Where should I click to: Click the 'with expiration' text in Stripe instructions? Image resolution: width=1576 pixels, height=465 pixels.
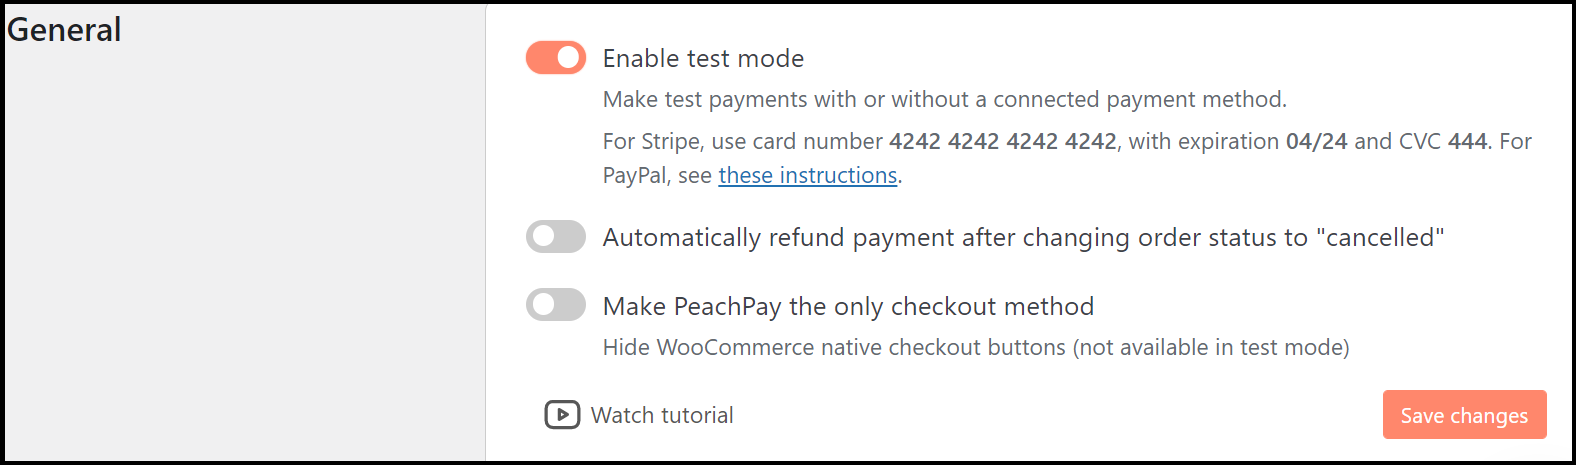pyautogui.click(x=1204, y=141)
